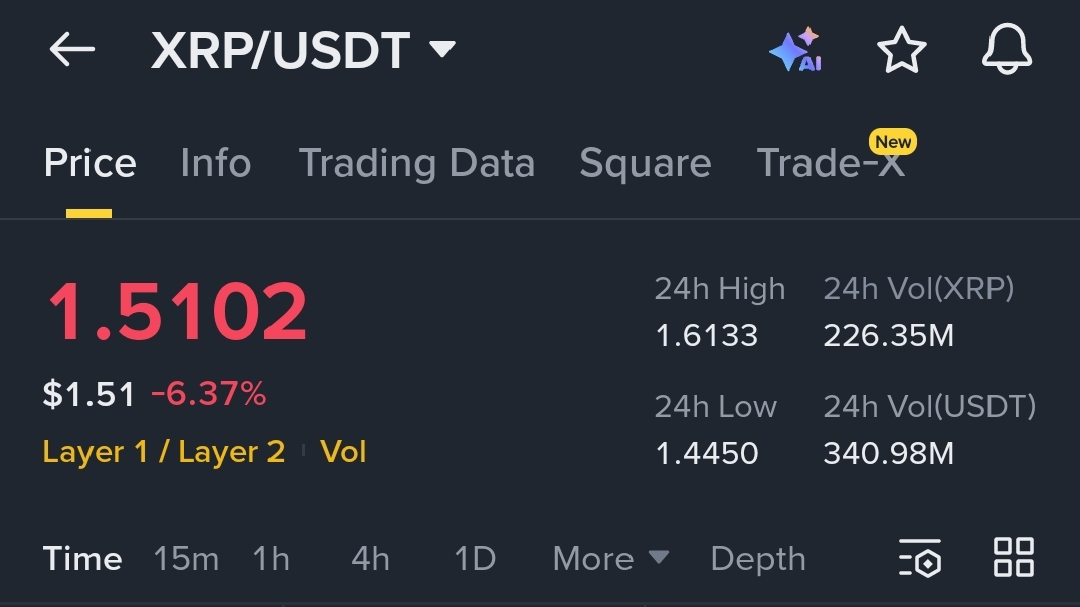Tap the Layer 1 / Layer 2 tag

point(163,452)
